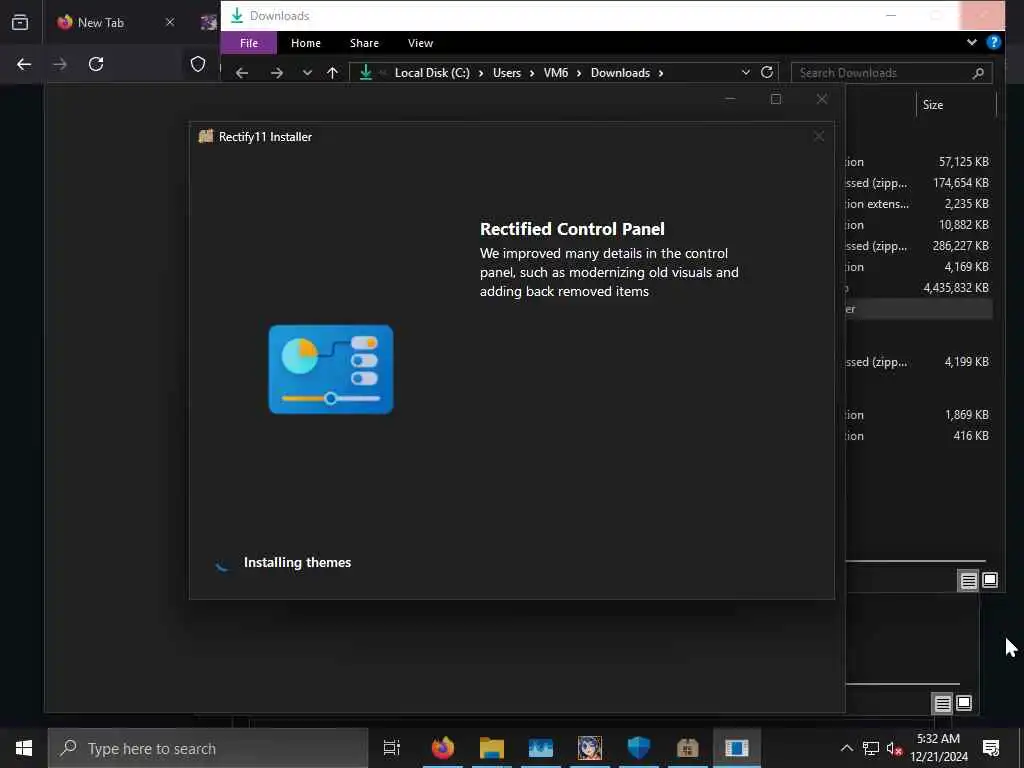The width and height of the screenshot is (1024, 768).
Task: Open the clock showing 5:32 AM
Action: [x=938, y=748]
